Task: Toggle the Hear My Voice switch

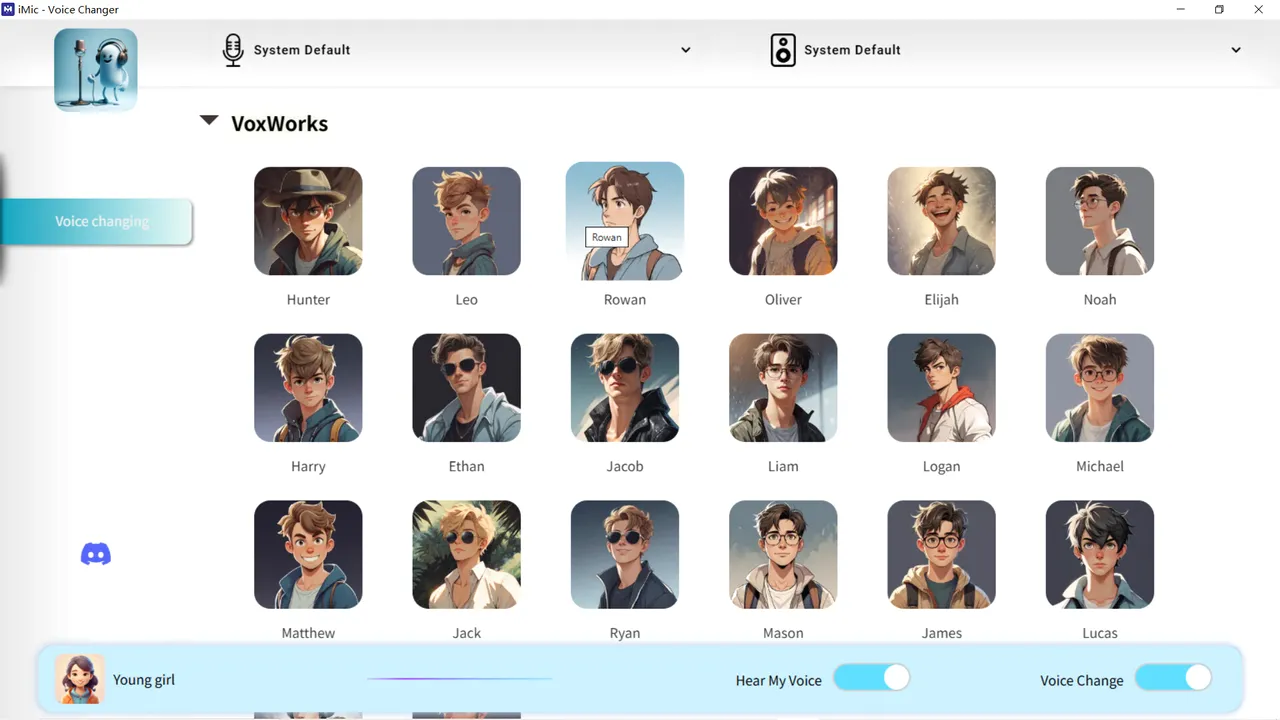Action: click(x=872, y=678)
